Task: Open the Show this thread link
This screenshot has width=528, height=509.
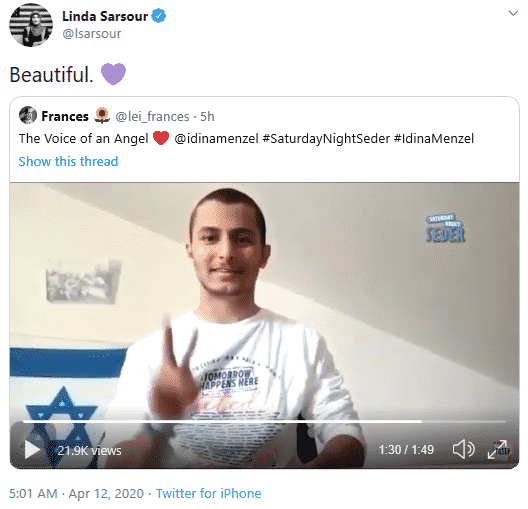Action: (68, 161)
